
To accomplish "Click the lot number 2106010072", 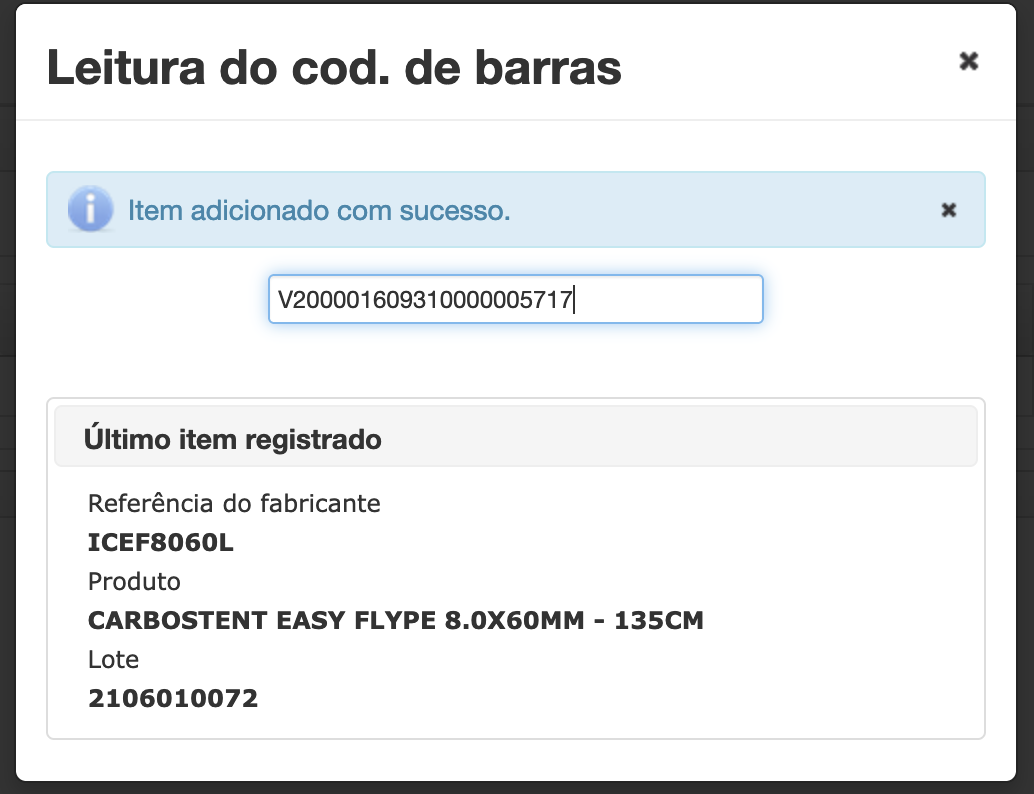I will click(173, 698).
